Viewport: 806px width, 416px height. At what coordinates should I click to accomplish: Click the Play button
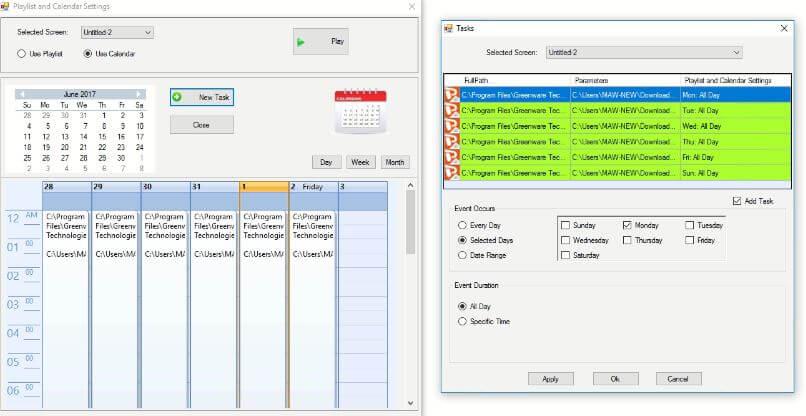pos(321,42)
